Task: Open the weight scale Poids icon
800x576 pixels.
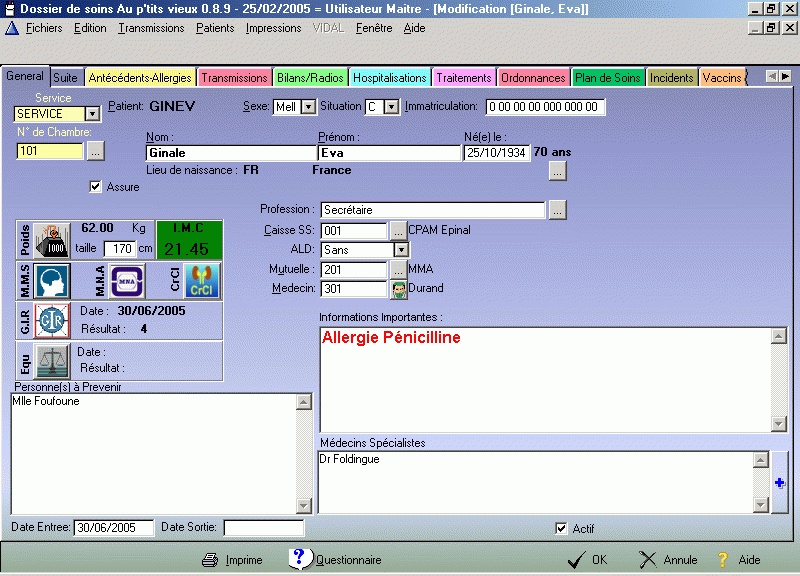Action: tap(52, 240)
